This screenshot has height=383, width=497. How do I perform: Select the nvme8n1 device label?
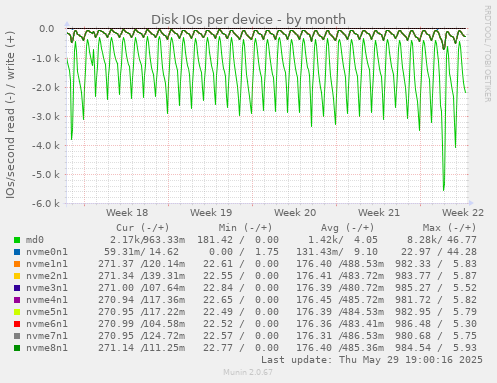click(47, 348)
